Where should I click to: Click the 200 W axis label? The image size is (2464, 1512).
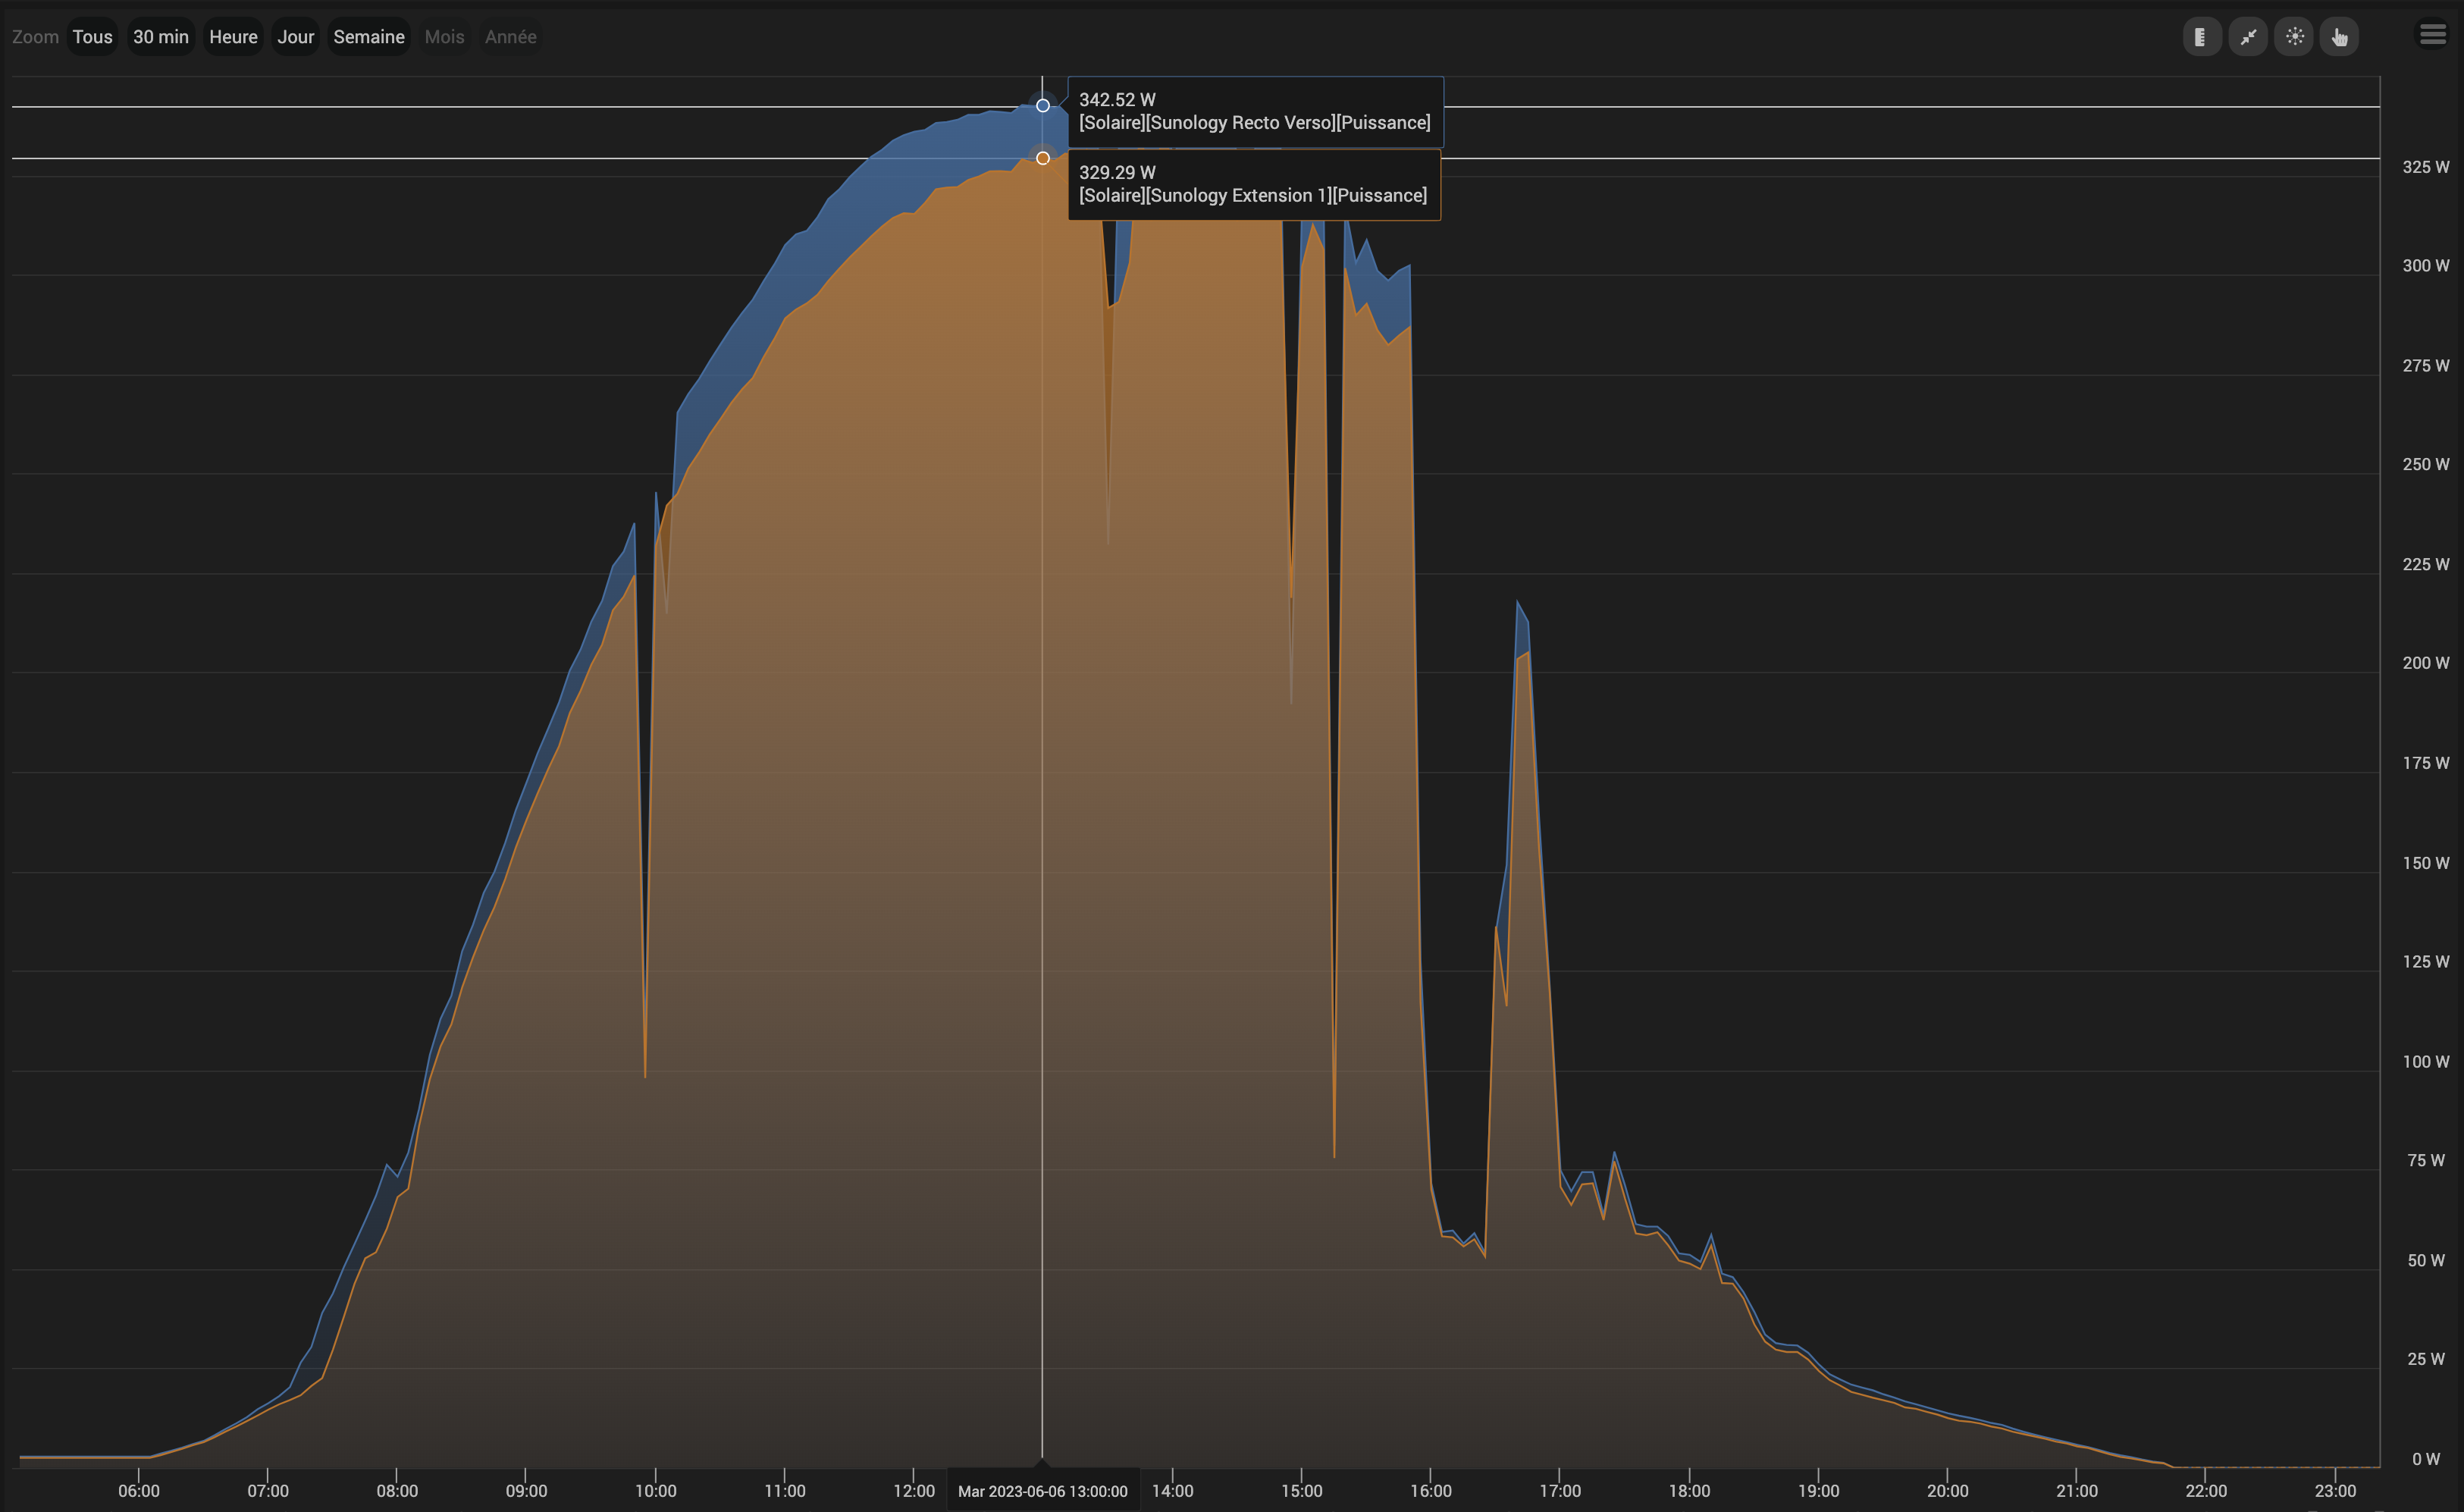2426,663
